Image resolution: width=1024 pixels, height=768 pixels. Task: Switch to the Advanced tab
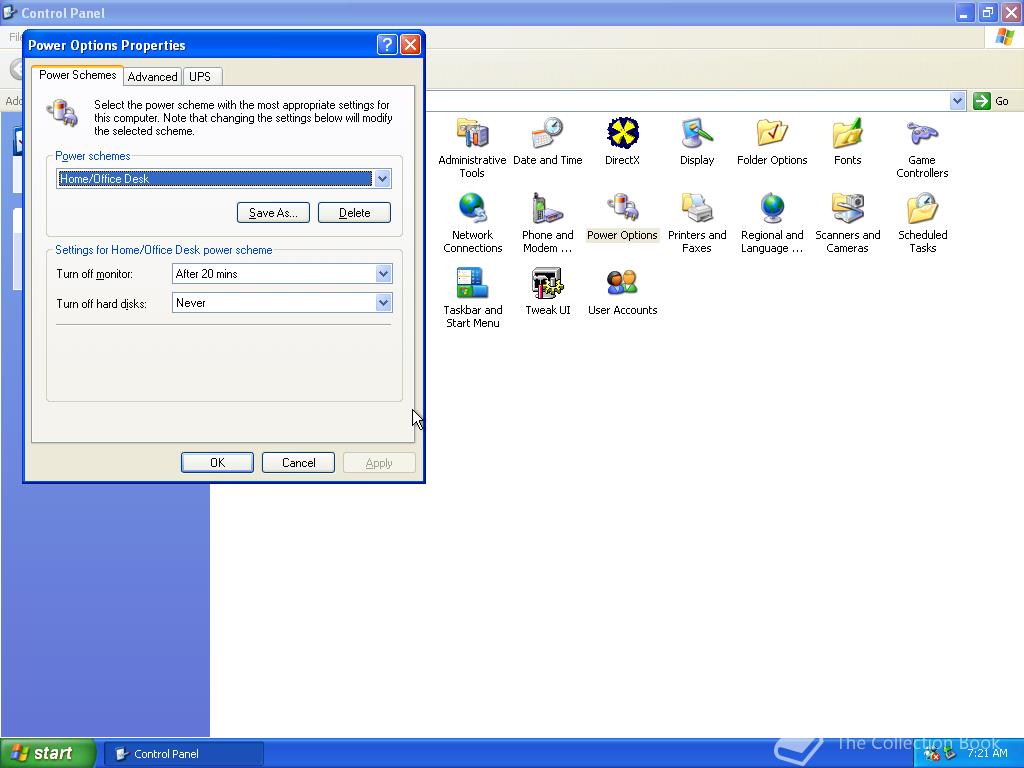click(152, 76)
